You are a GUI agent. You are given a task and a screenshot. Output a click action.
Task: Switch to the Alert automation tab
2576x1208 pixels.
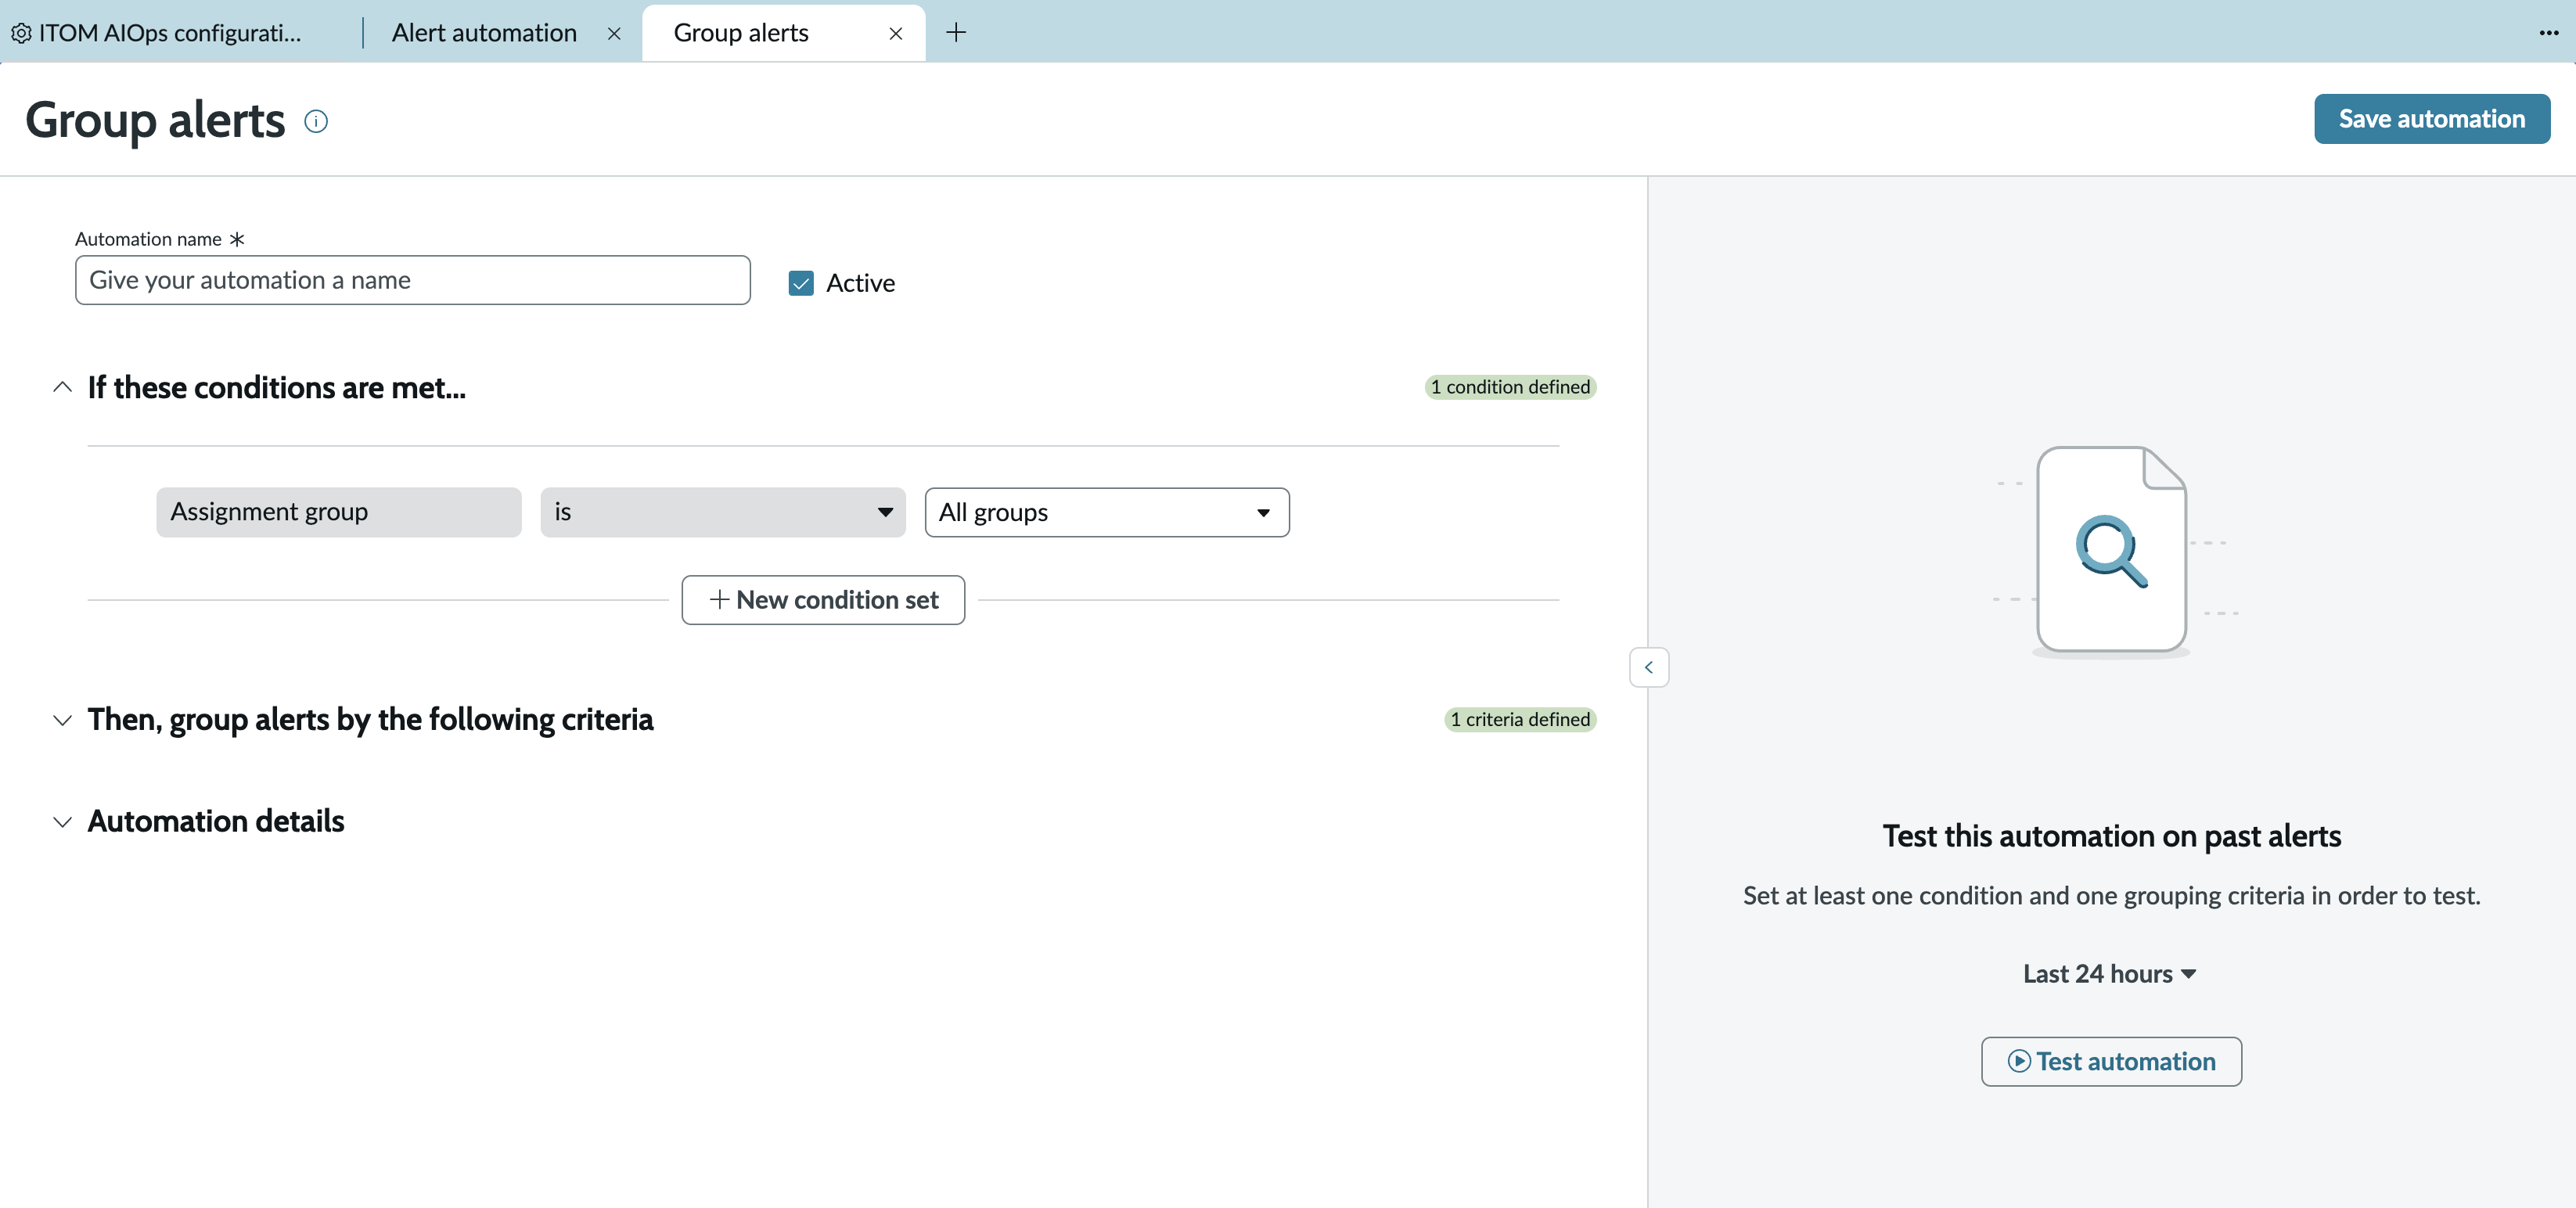(484, 33)
